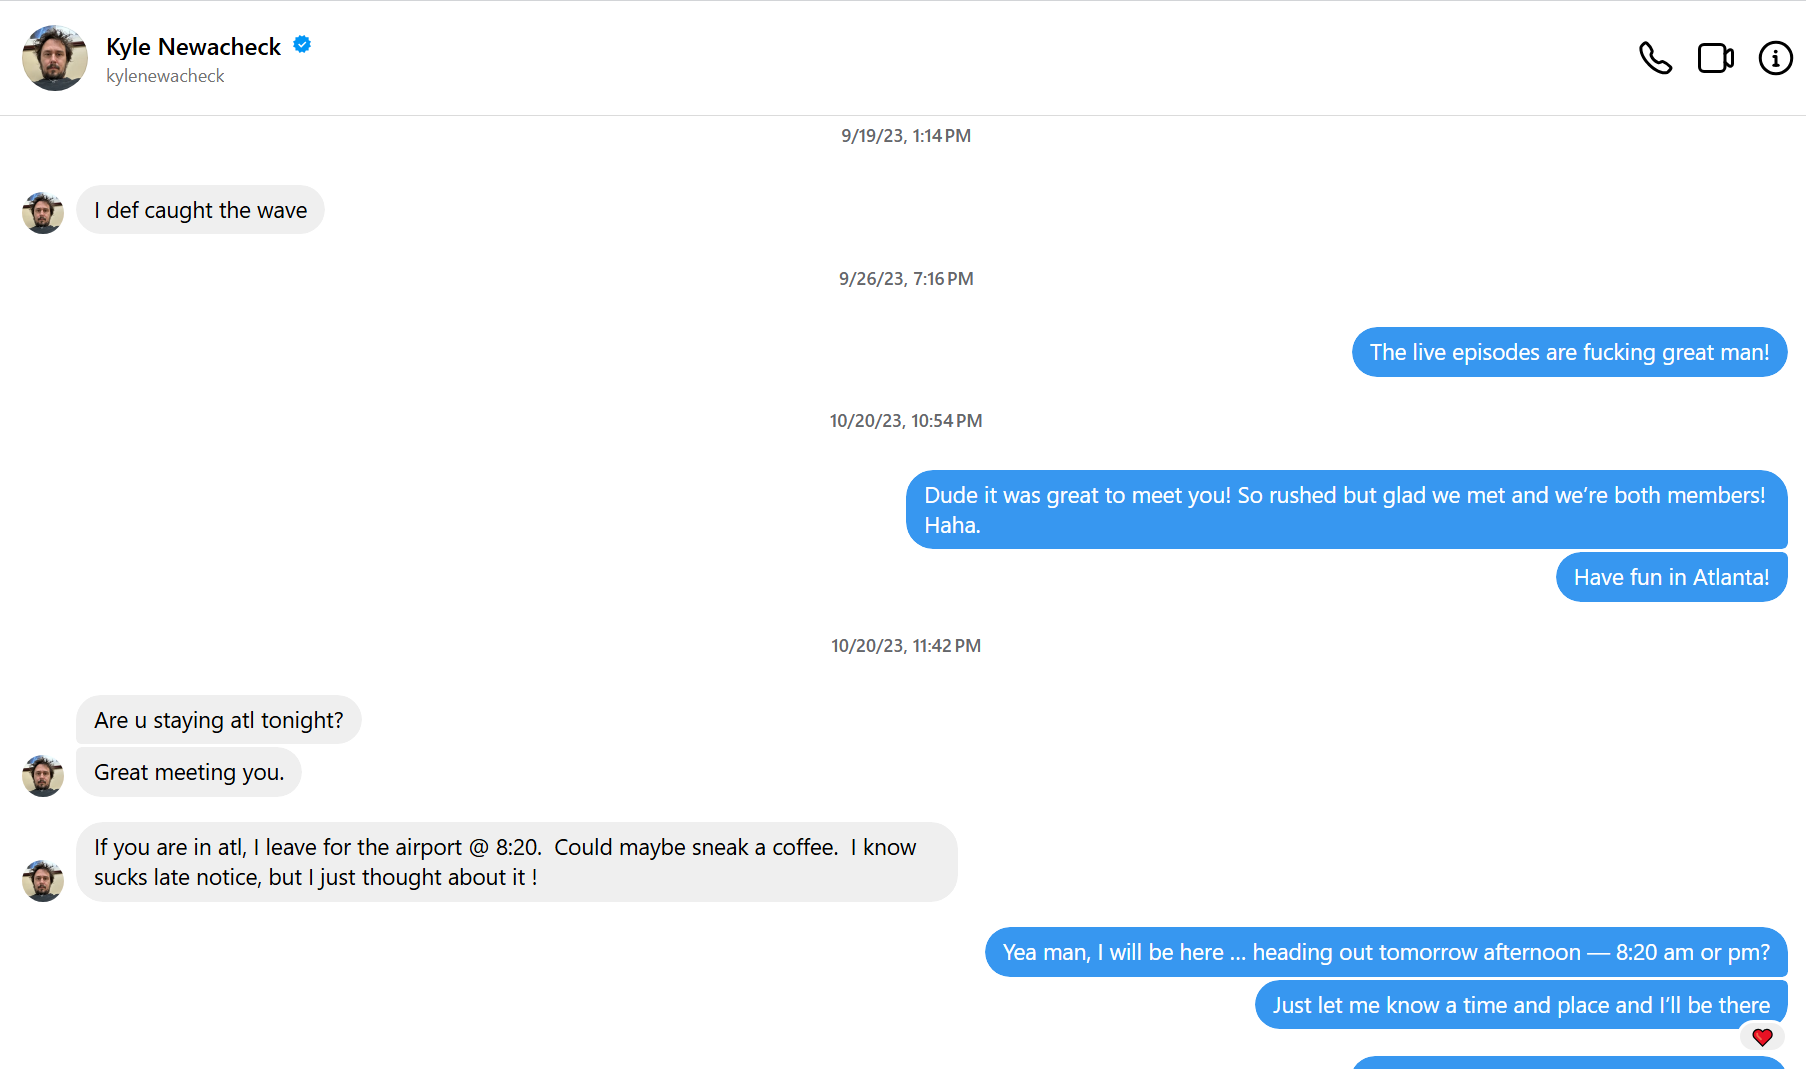Click the blue verified badge beside the name
Screen dimensions: 1806x1069
[302, 45]
